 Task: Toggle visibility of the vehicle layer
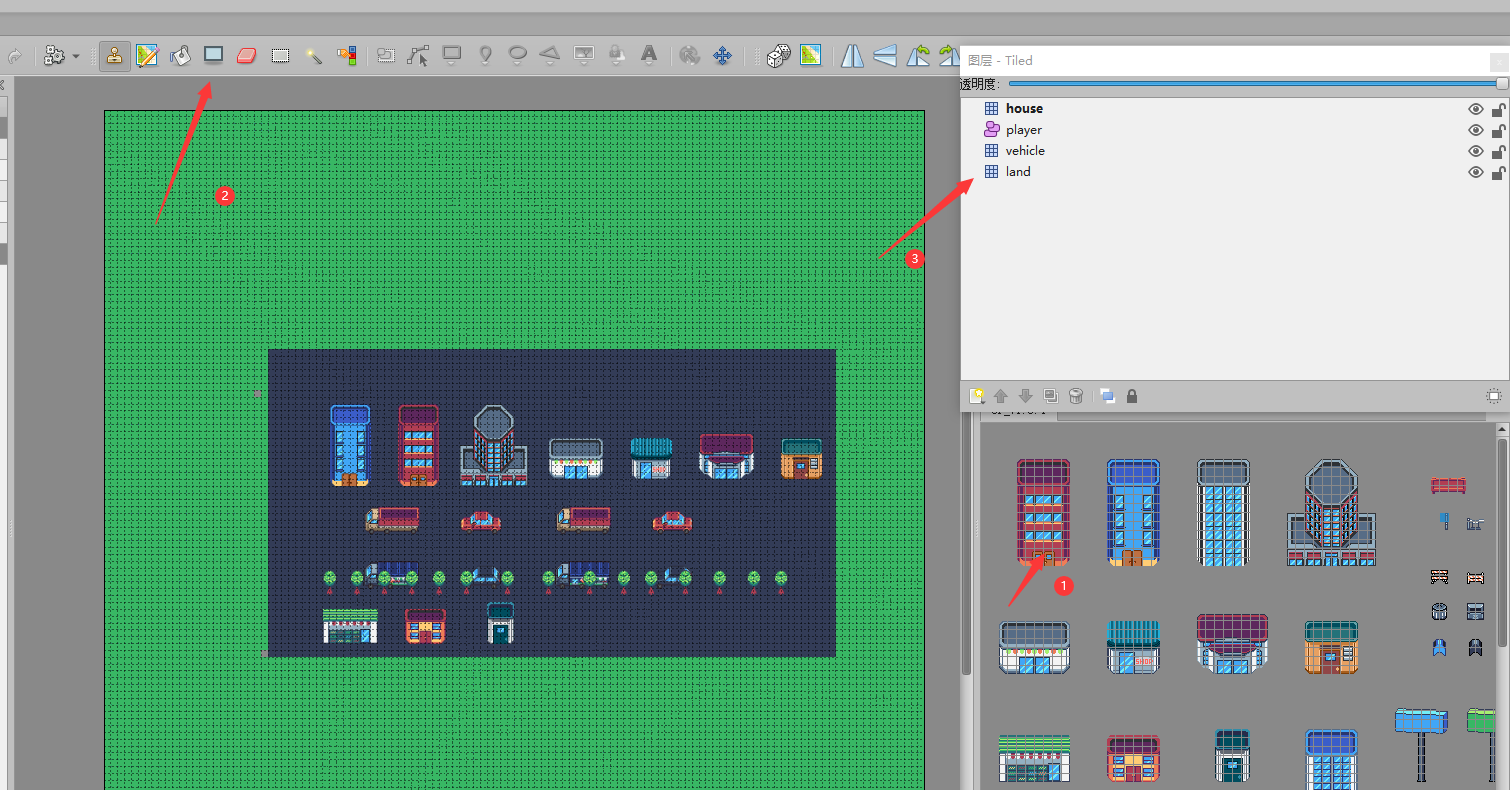click(1476, 150)
